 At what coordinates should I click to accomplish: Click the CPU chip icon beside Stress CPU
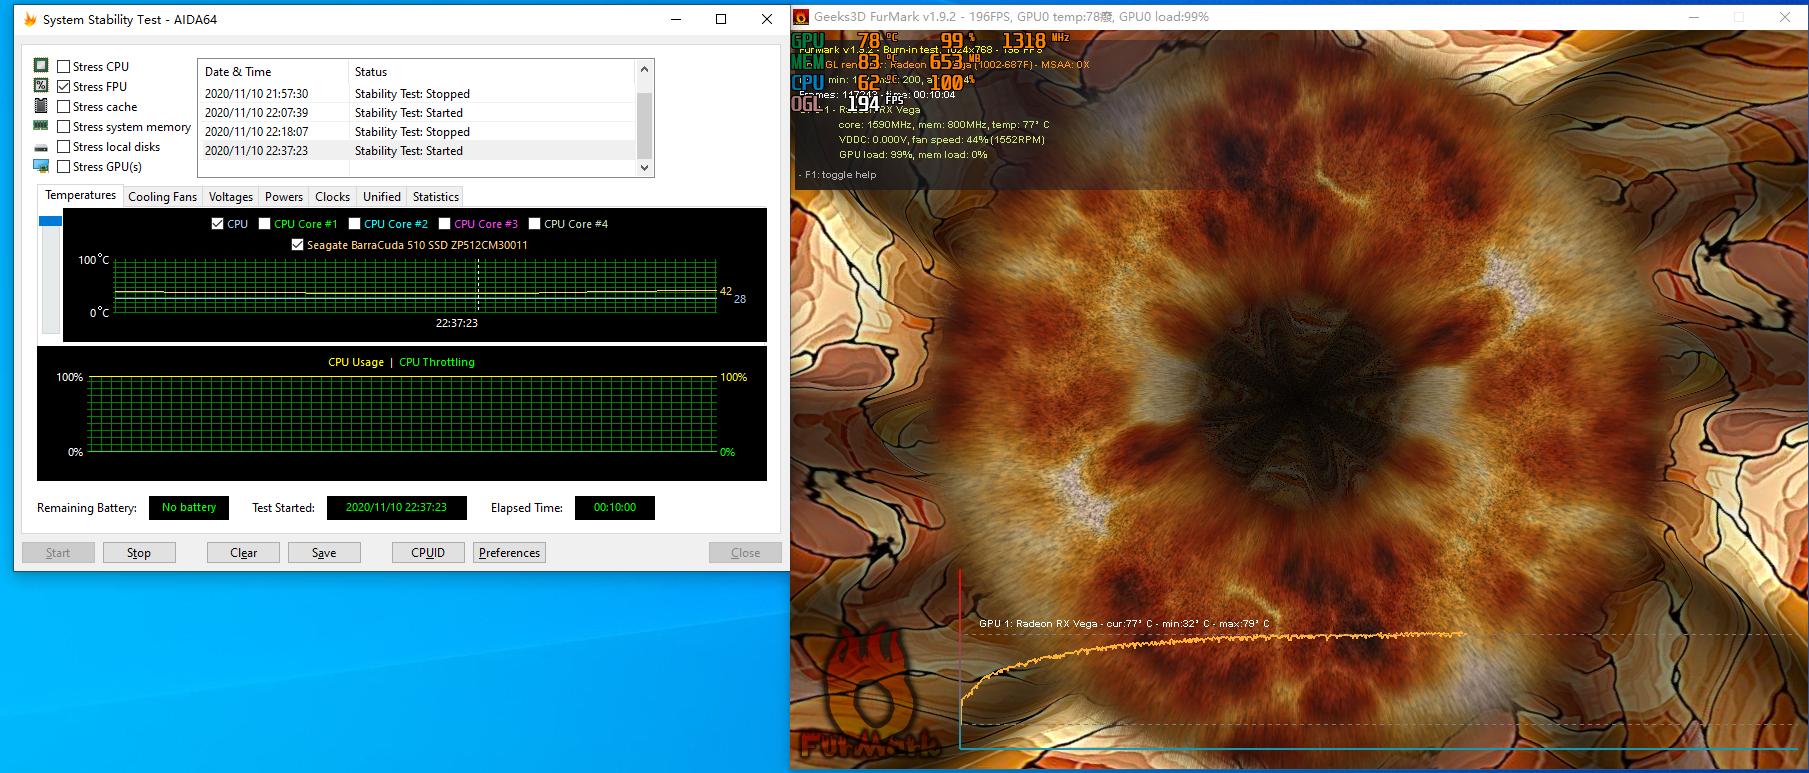[x=41, y=66]
